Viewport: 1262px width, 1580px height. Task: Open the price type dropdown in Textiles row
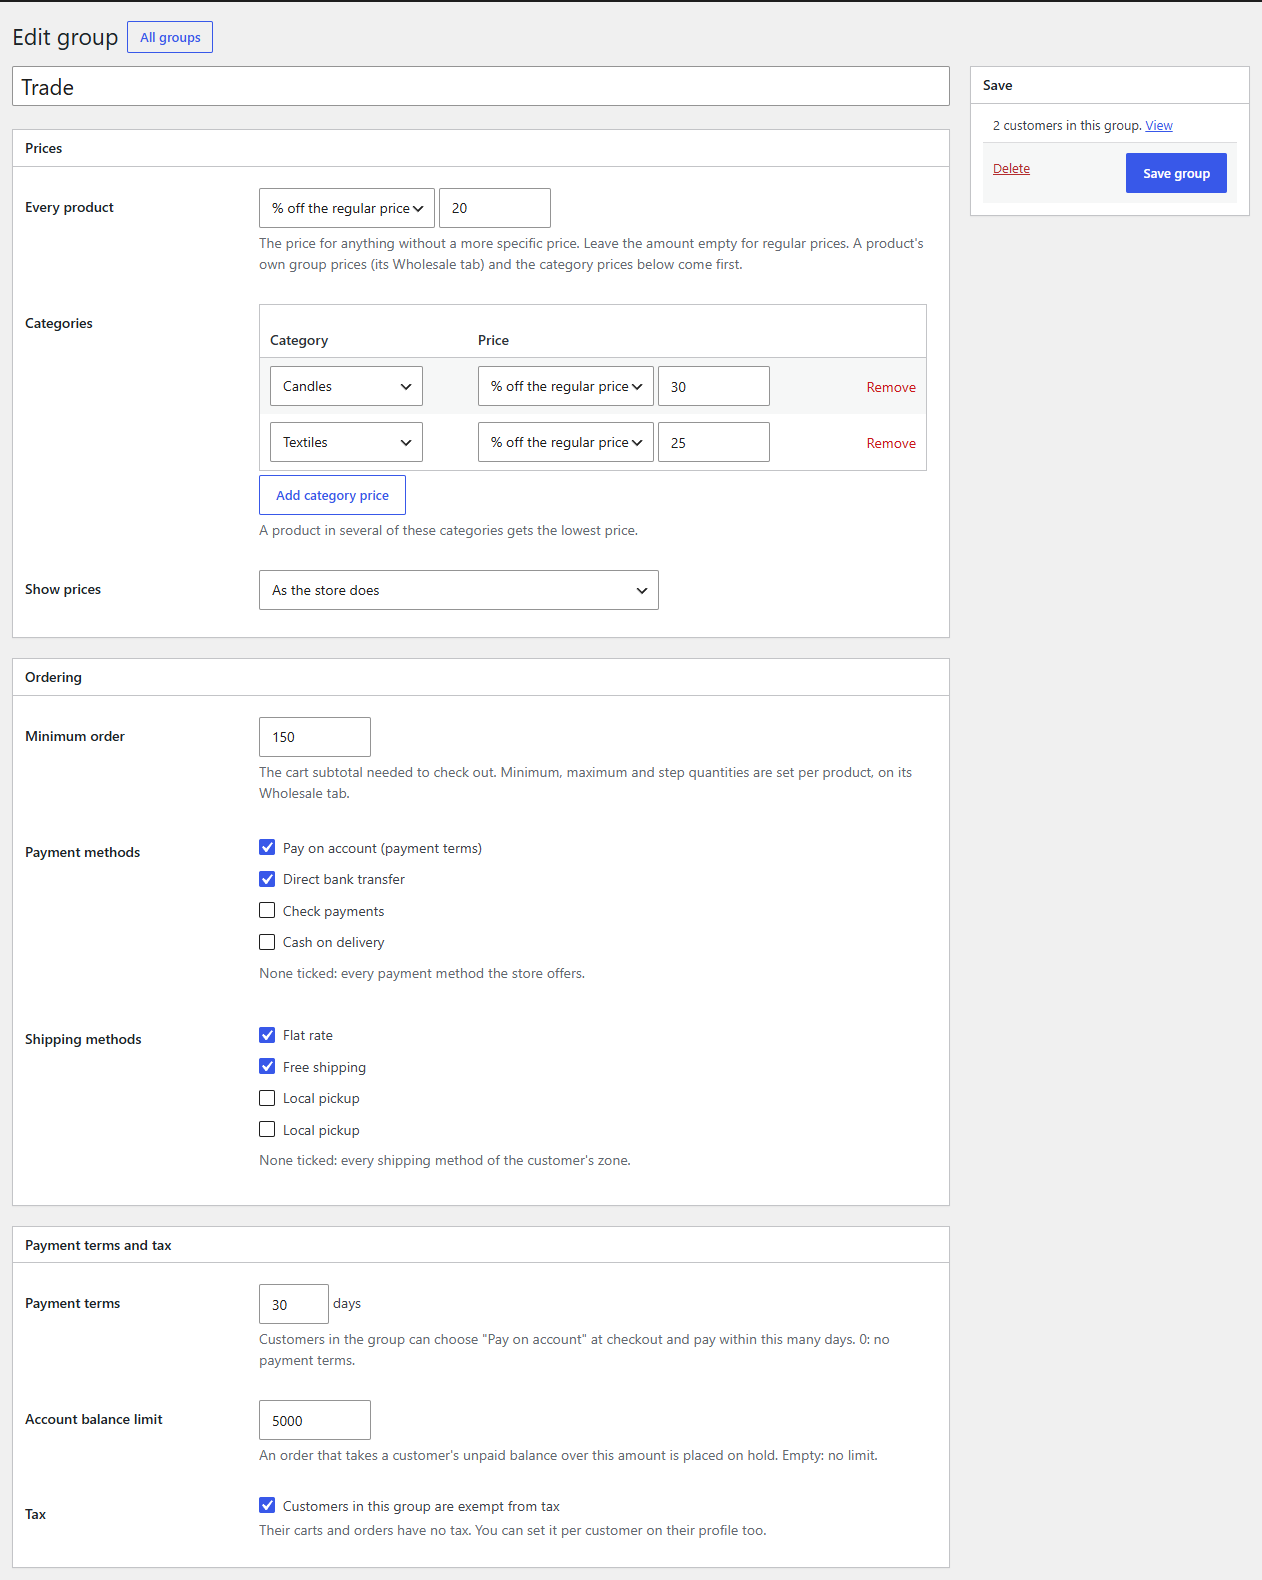pyautogui.click(x=565, y=442)
